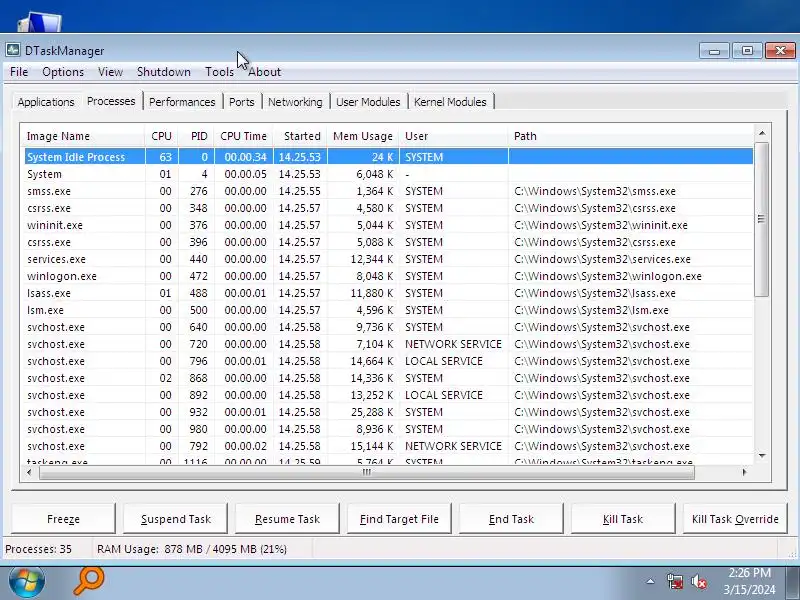Image resolution: width=800 pixels, height=600 pixels.
Task: Sort by Started column header
Action: click(x=301, y=136)
